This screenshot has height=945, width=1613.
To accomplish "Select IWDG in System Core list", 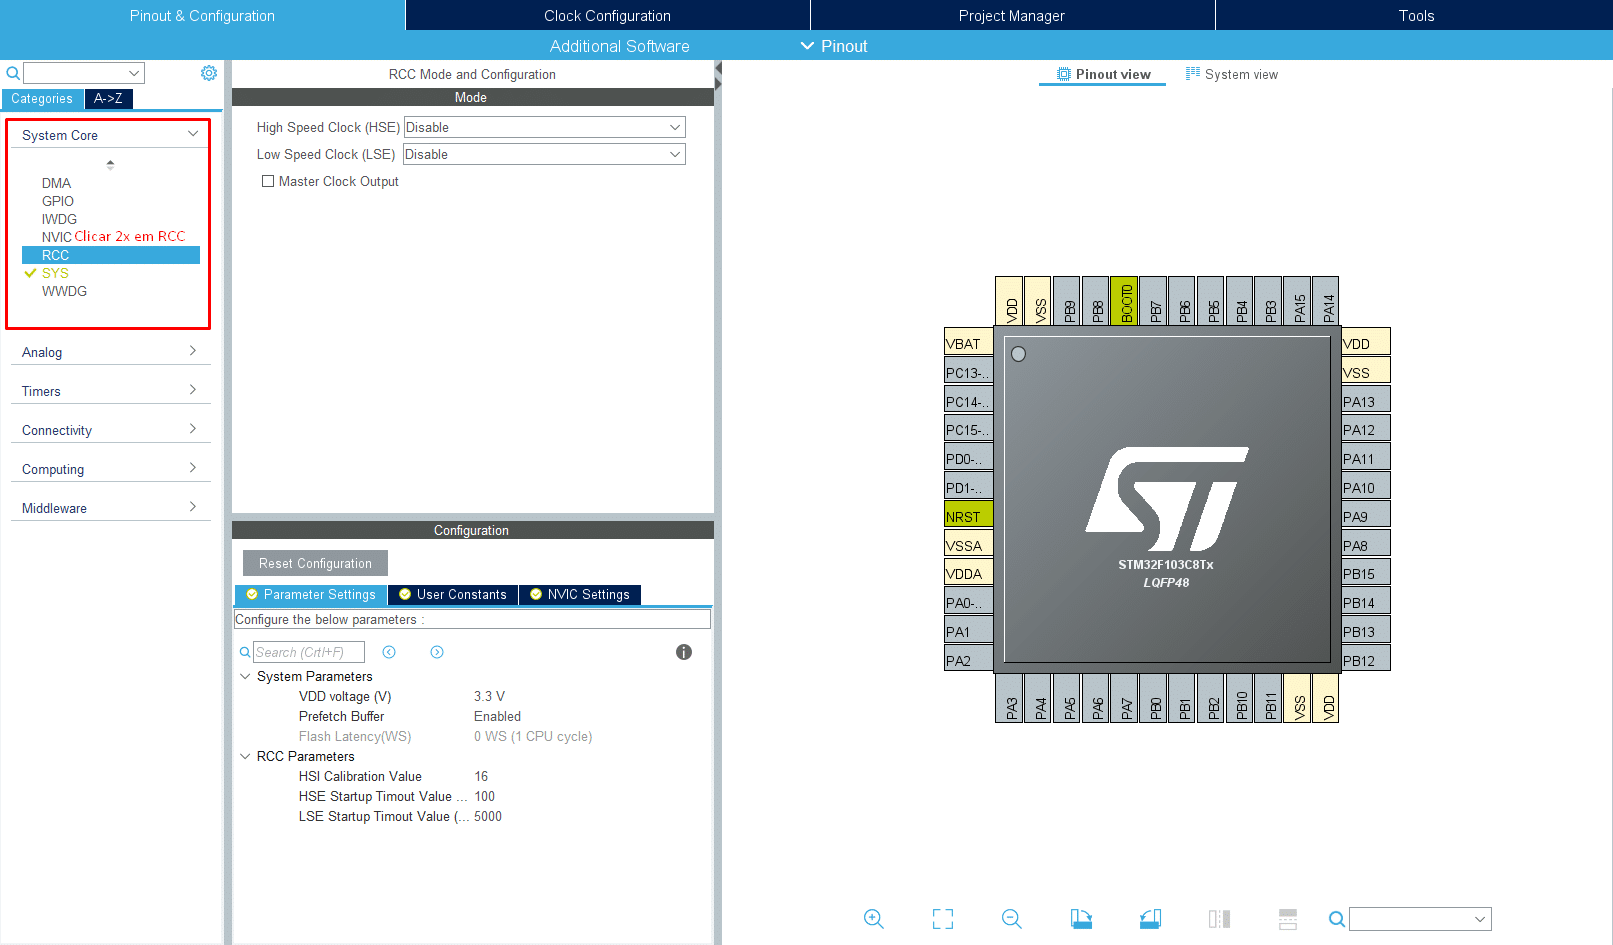I will point(59,219).
